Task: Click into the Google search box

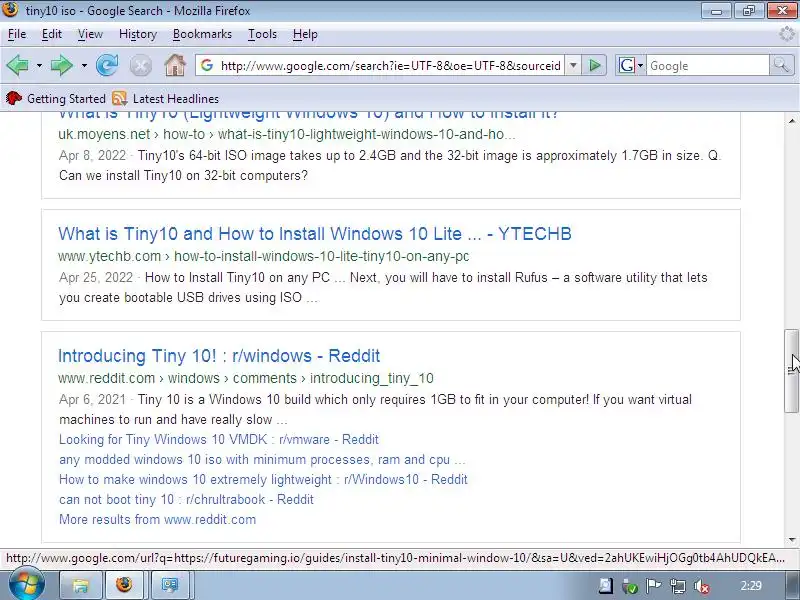Action: coord(708,65)
